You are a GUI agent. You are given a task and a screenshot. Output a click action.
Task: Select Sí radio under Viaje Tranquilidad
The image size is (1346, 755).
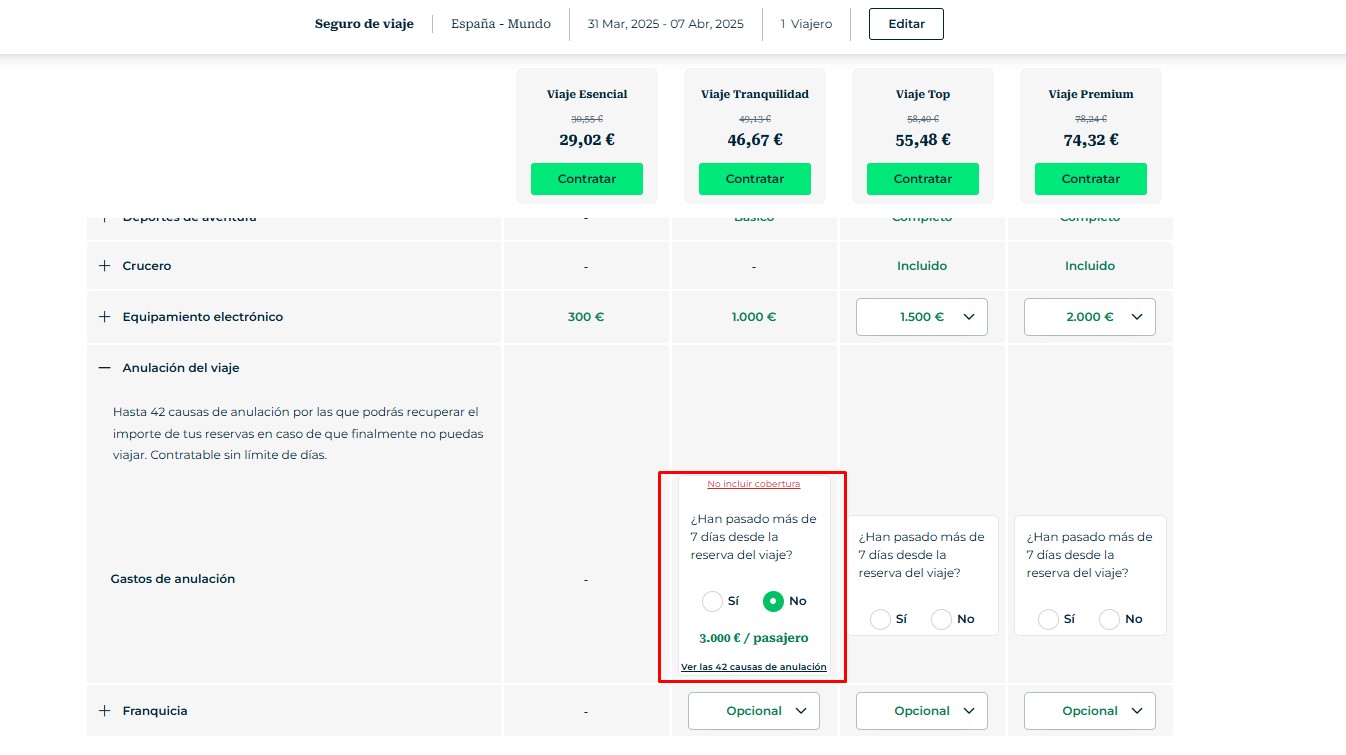[712, 601]
